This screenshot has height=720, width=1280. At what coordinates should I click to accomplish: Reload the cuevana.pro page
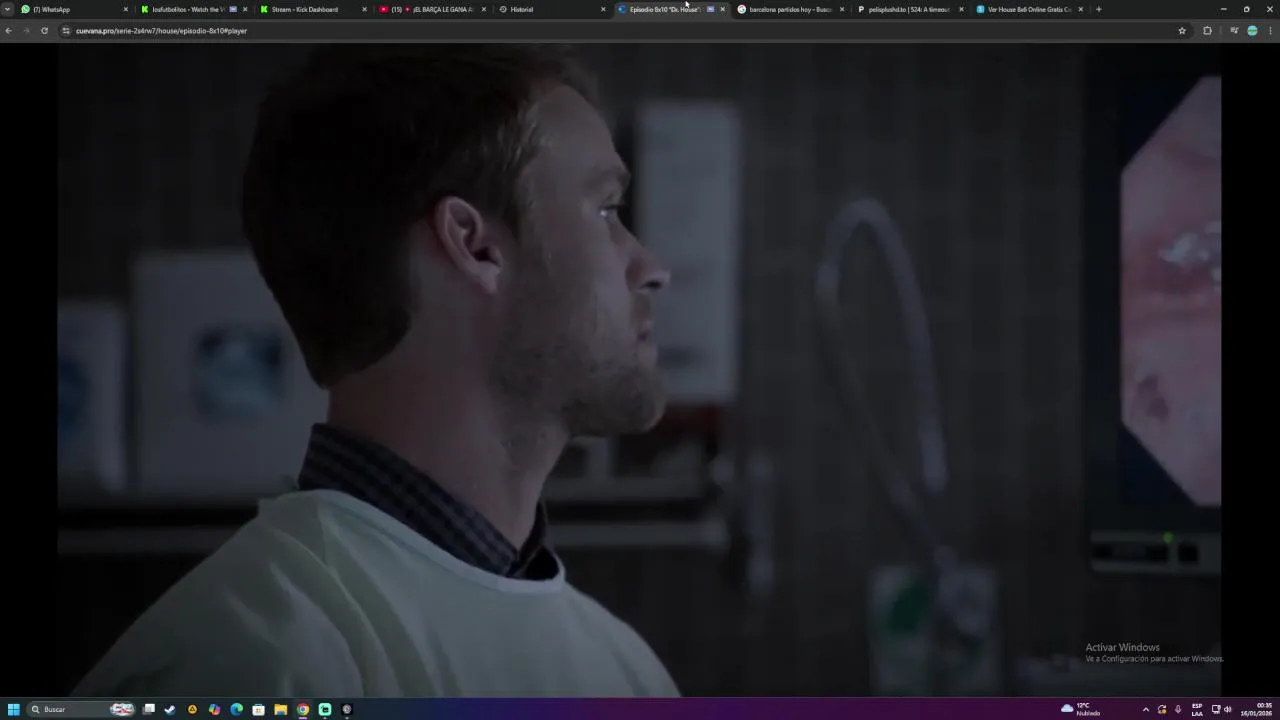[x=44, y=31]
